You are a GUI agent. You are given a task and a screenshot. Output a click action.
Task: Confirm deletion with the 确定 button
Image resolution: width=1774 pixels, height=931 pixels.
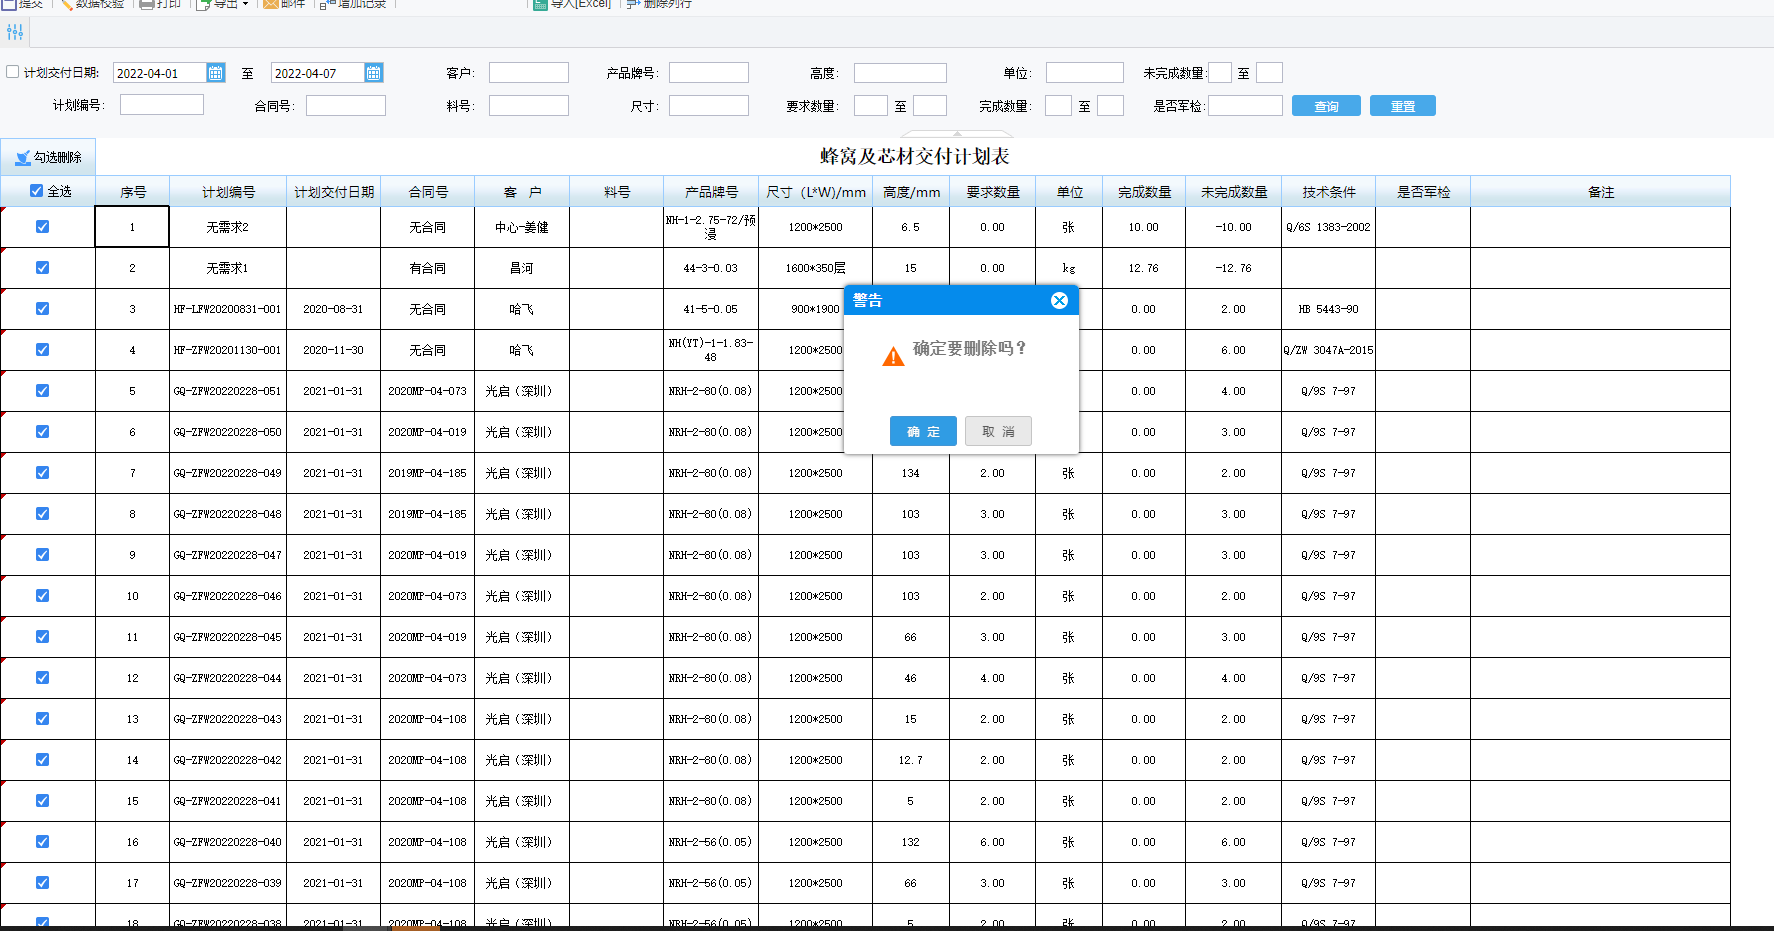click(923, 431)
